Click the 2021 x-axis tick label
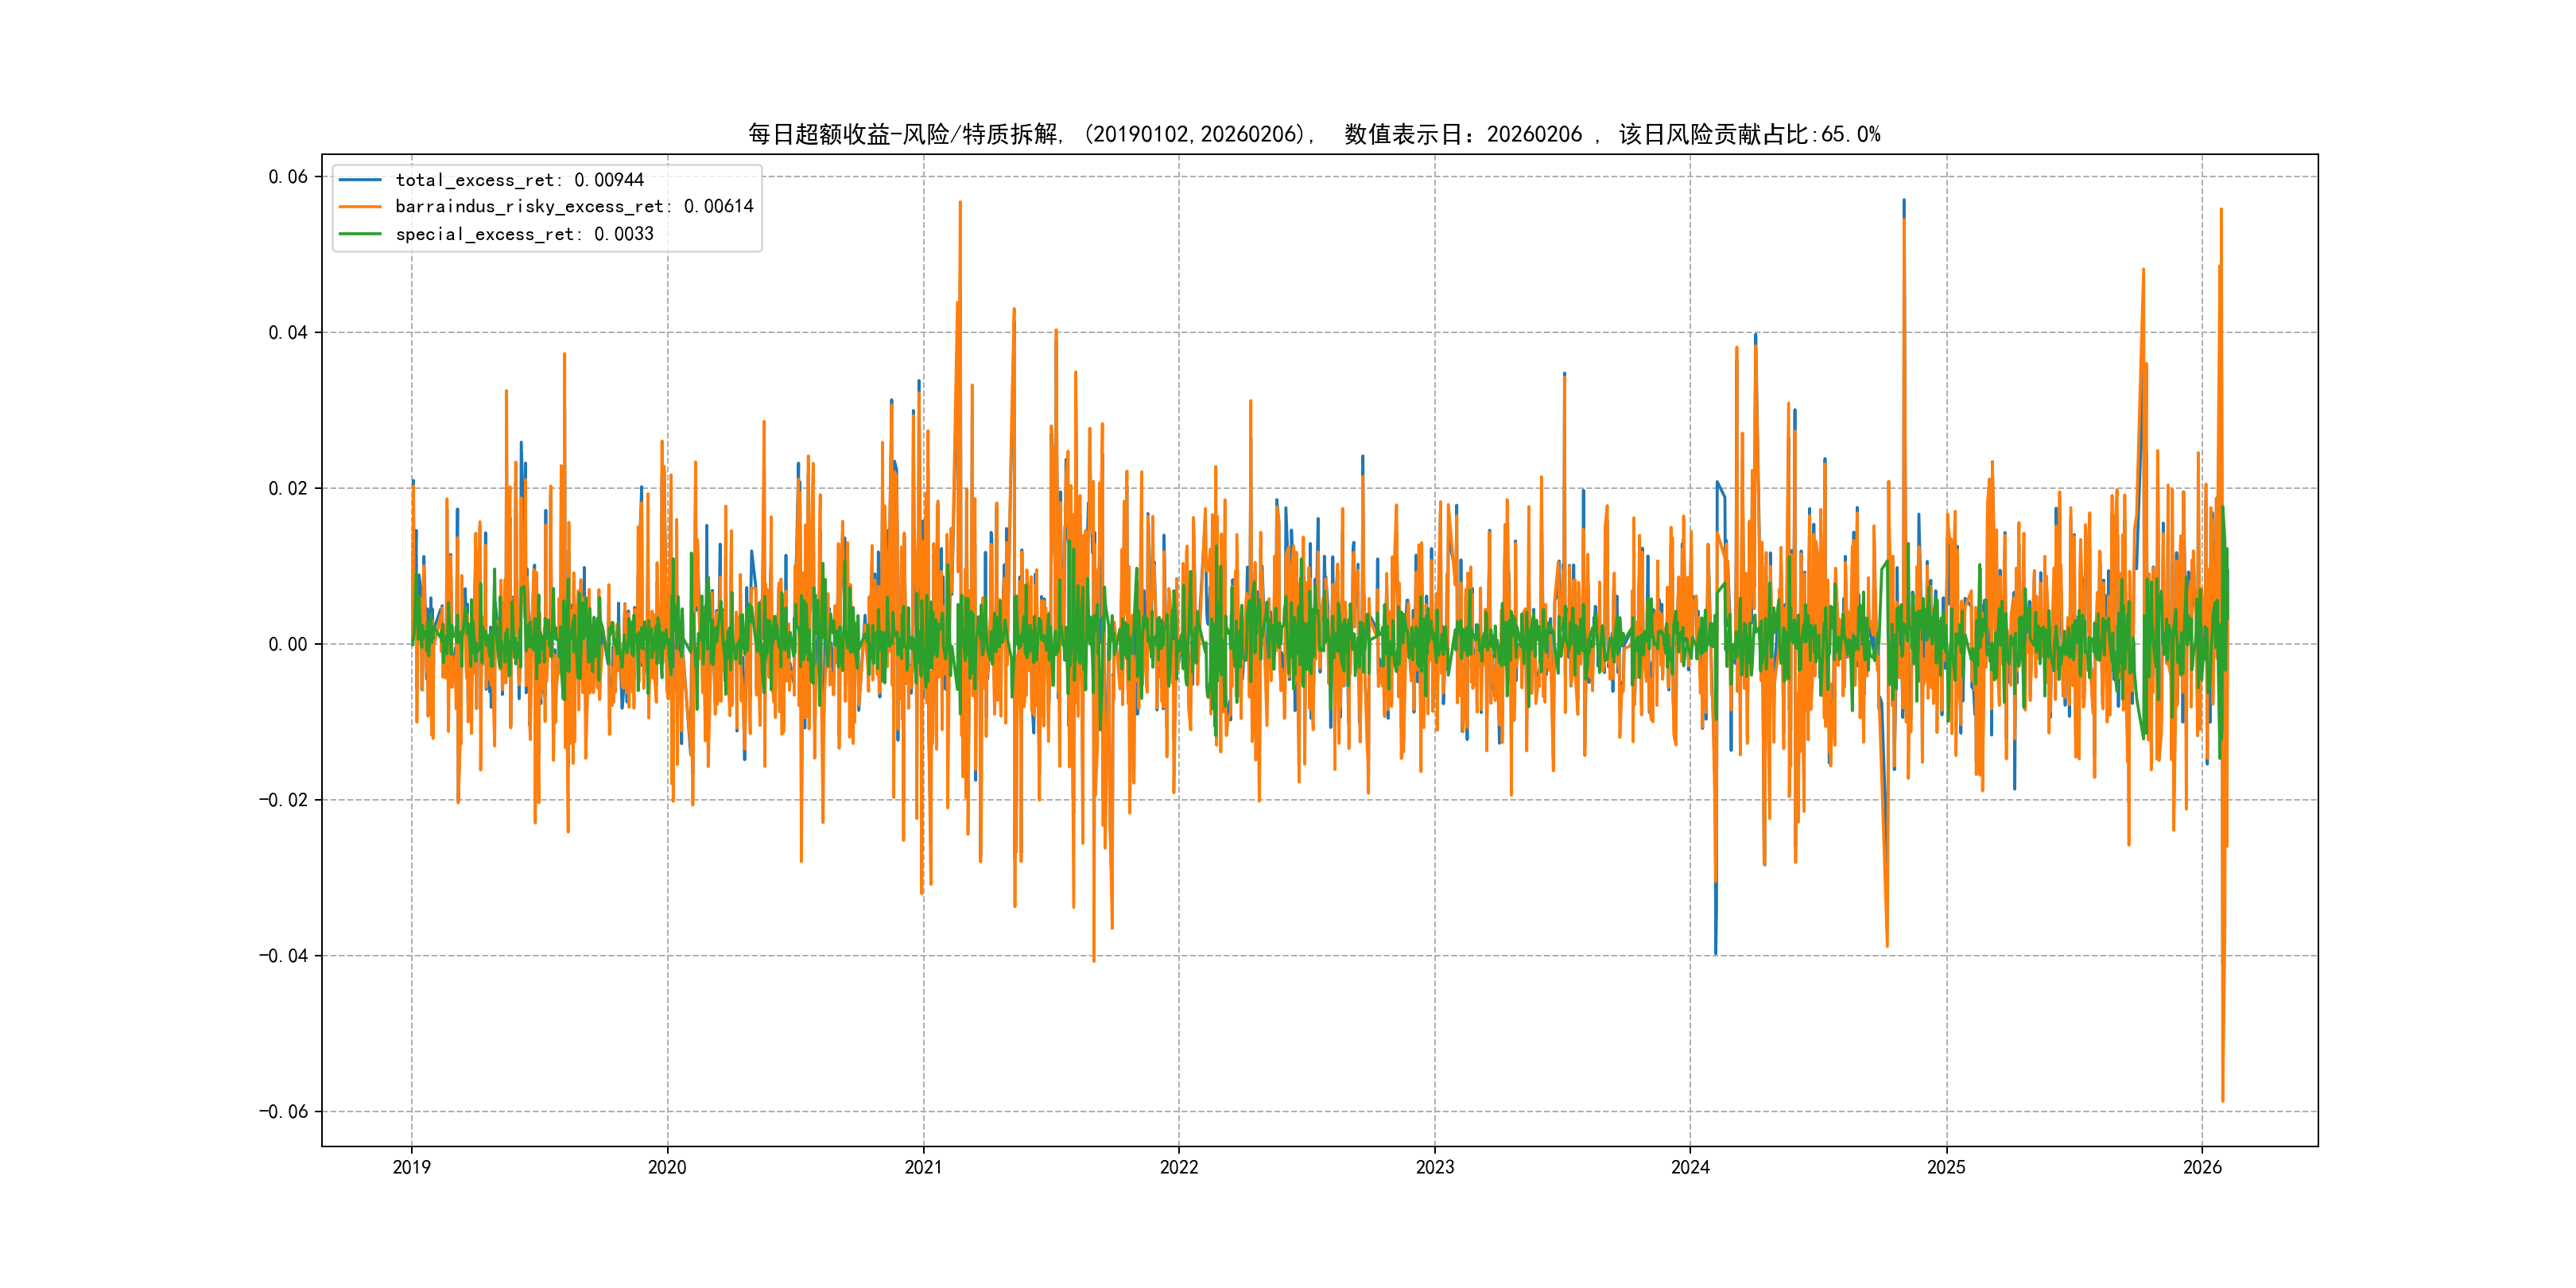 (x=923, y=1167)
